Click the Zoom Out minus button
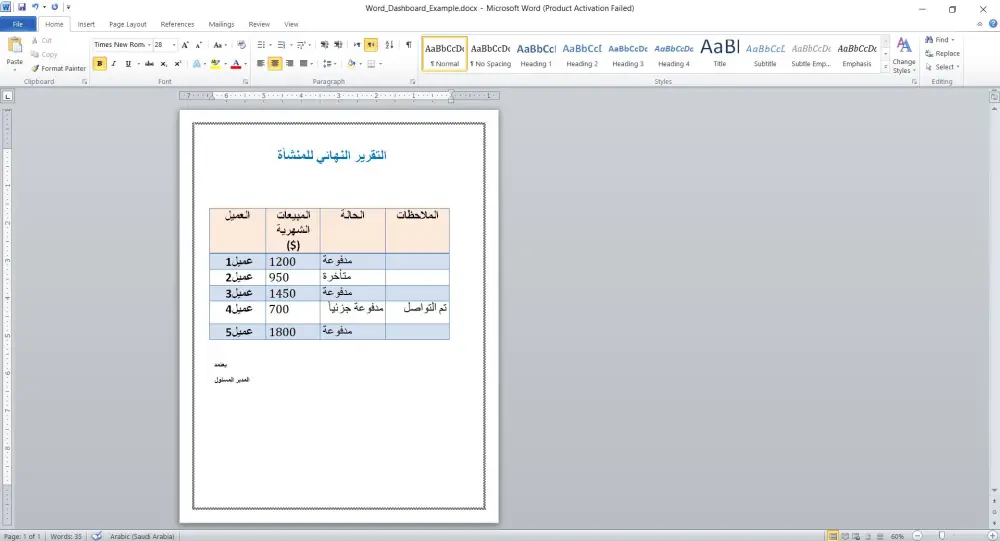The width and height of the screenshot is (1000, 541). pyautogui.click(x=918, y=536)
